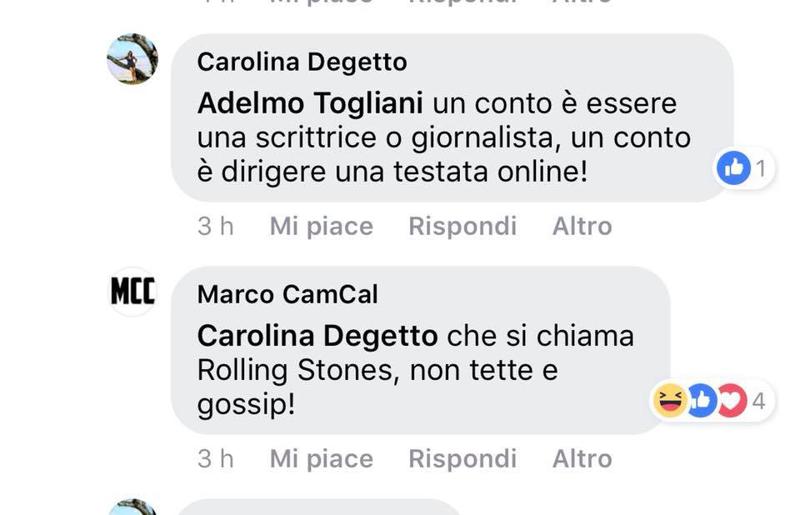The height and width of the screenshot is (515, 800).
Task: Toggle Mi piace on Carolina Degetto's comment
Action: [x=321, y=227]
